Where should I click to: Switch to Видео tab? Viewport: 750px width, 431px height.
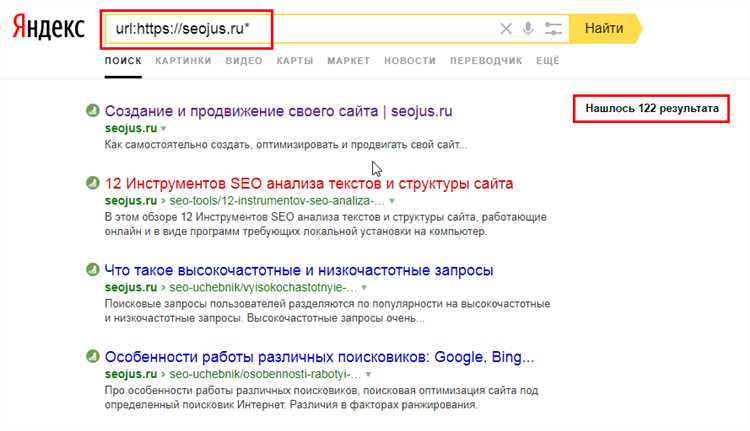tap(244, 61)
